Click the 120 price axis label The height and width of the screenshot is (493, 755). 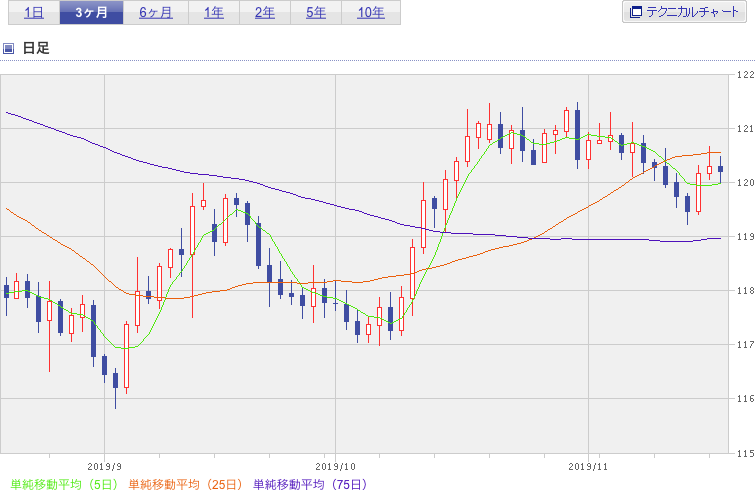click(745, 182)
